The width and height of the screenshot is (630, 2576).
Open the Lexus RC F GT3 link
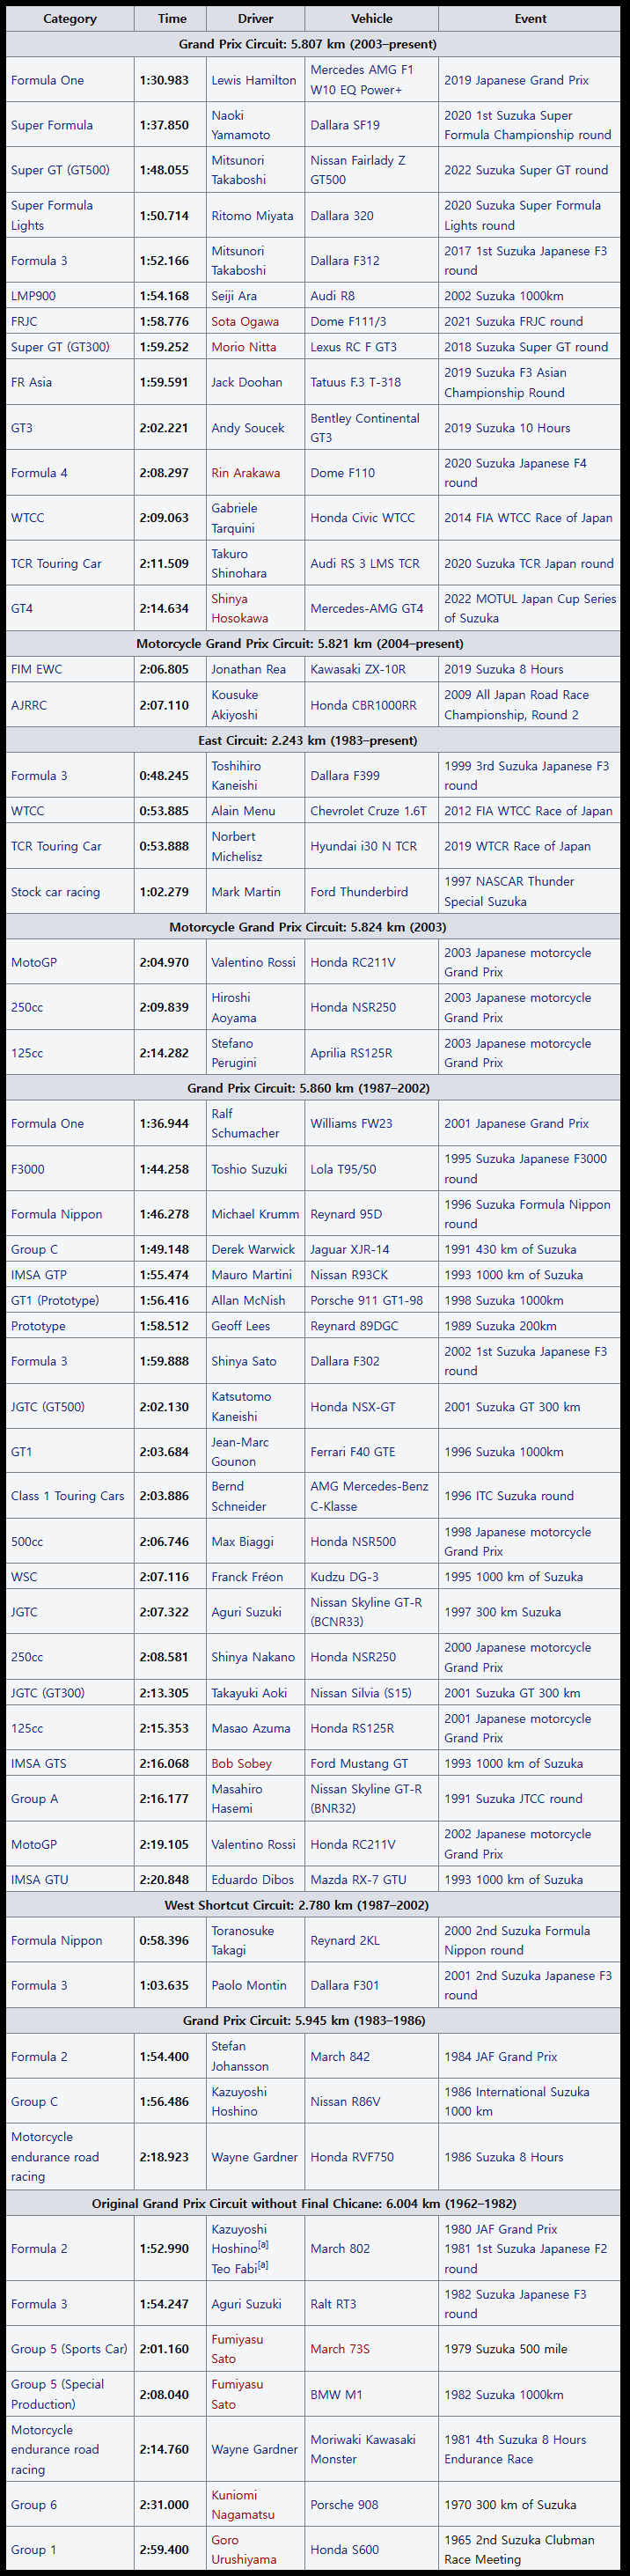pos(353,347)
